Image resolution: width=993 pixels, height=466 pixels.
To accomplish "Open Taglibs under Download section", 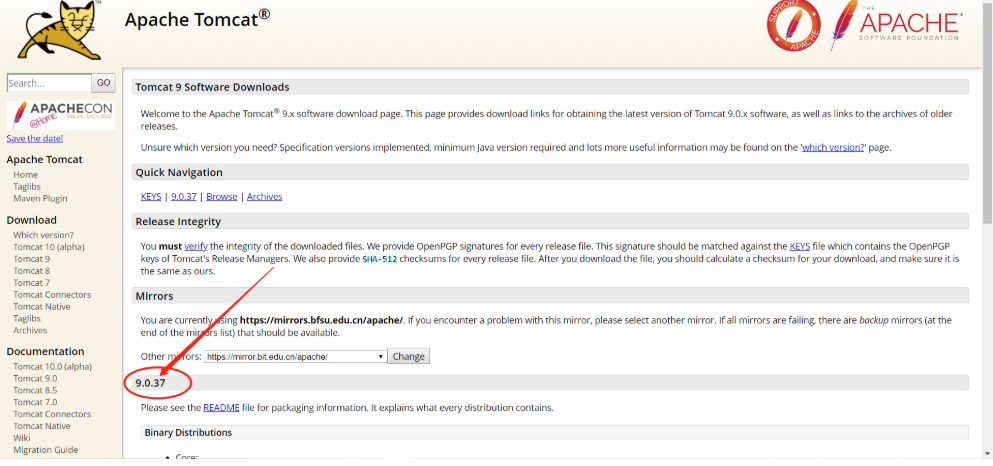I will (27, 319).
